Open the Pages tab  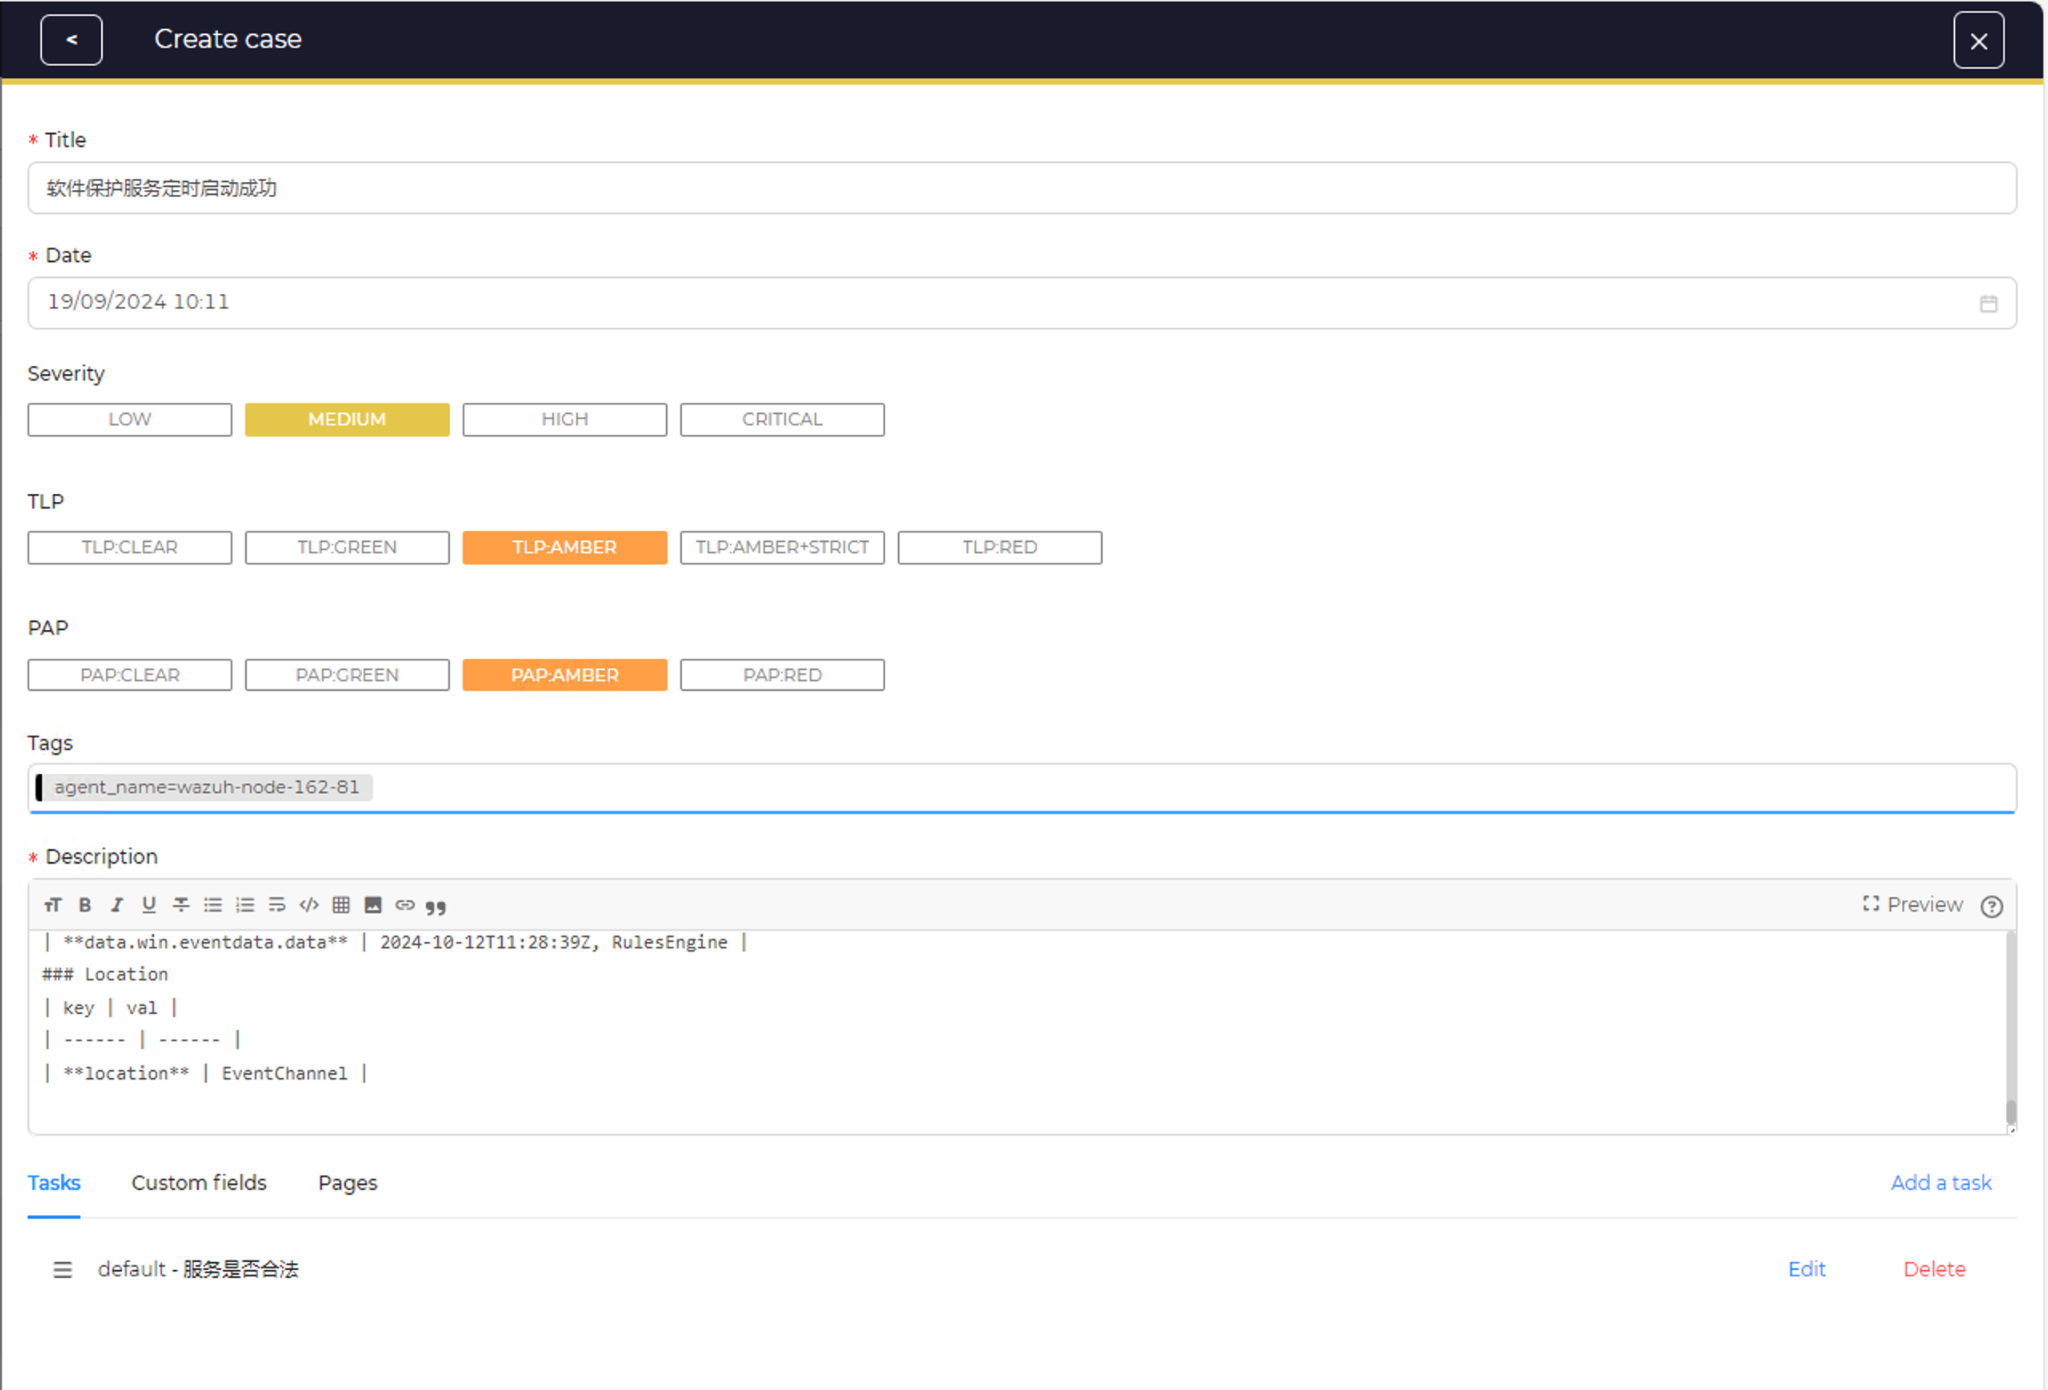347,1182
